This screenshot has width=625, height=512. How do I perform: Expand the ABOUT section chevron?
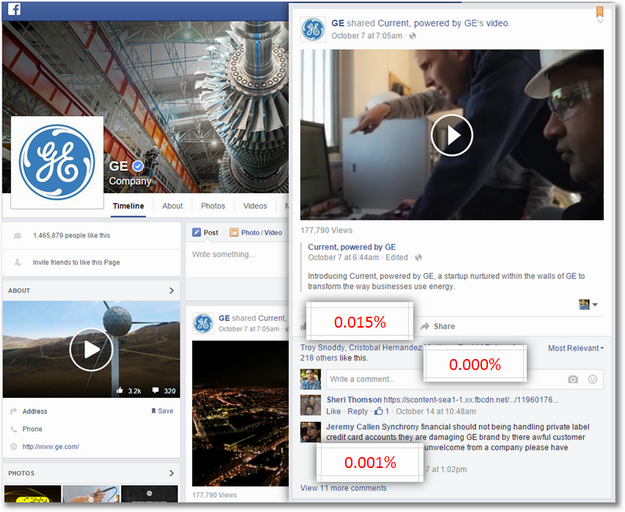pyautogui.click(x=171, y=290)
